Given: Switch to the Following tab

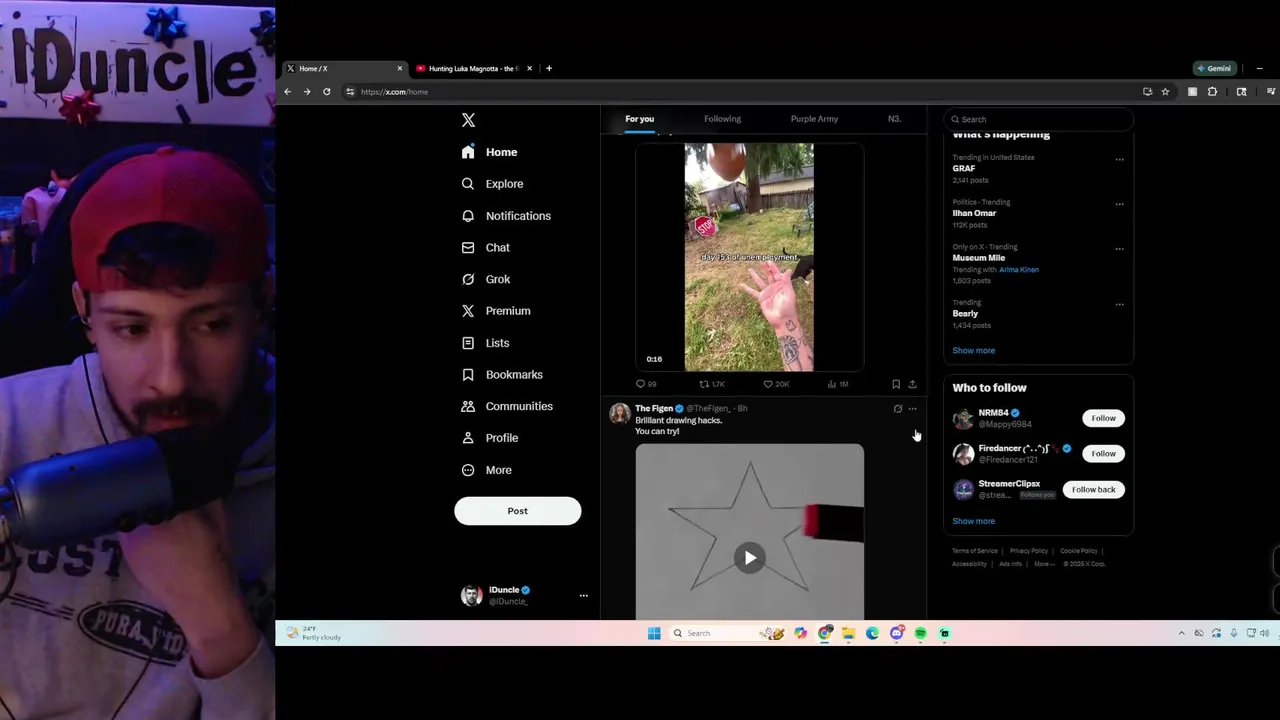Looking at the screenshot, I should tap(722, 119).
